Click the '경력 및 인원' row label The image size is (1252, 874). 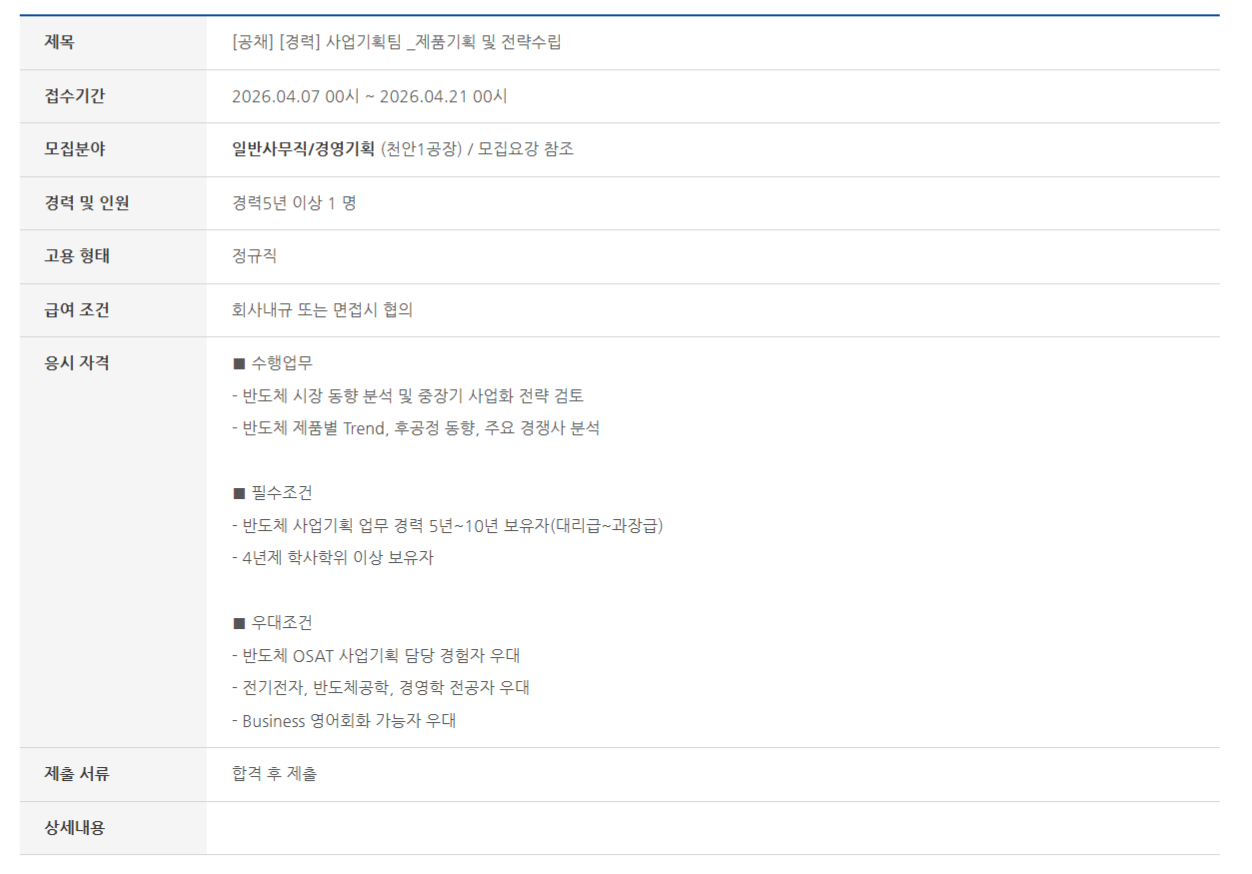[87, 203]
